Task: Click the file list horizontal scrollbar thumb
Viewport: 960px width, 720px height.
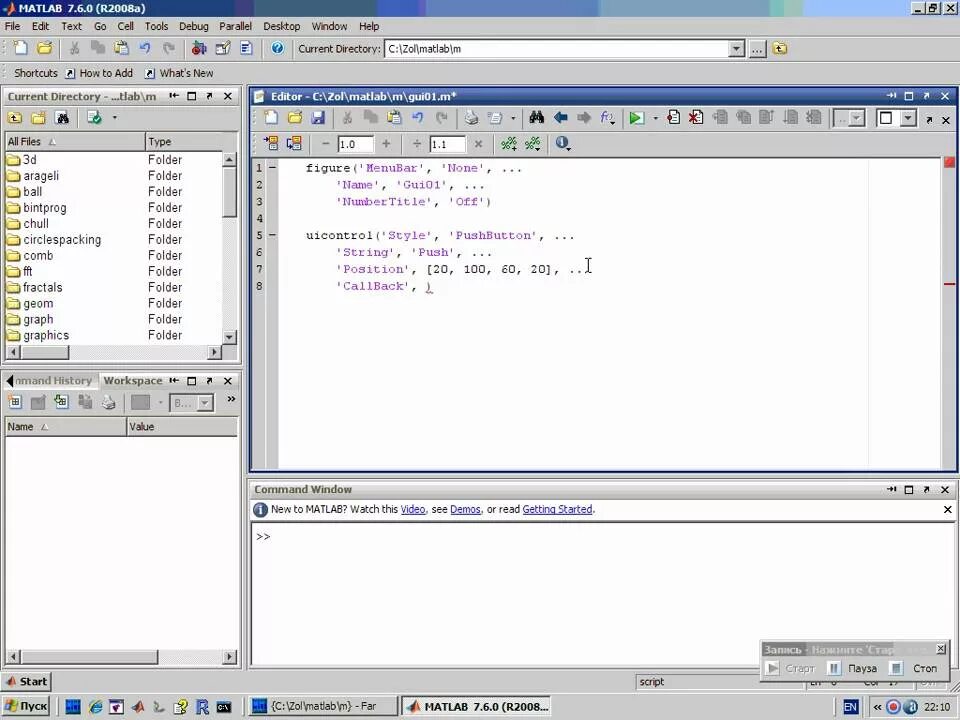Action: coord(45,352)
